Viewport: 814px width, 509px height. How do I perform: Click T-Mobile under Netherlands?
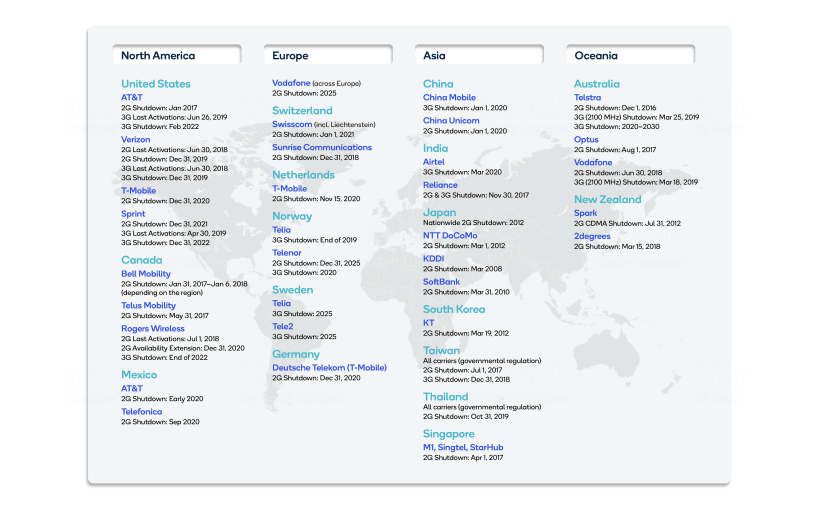click(290, 189)
